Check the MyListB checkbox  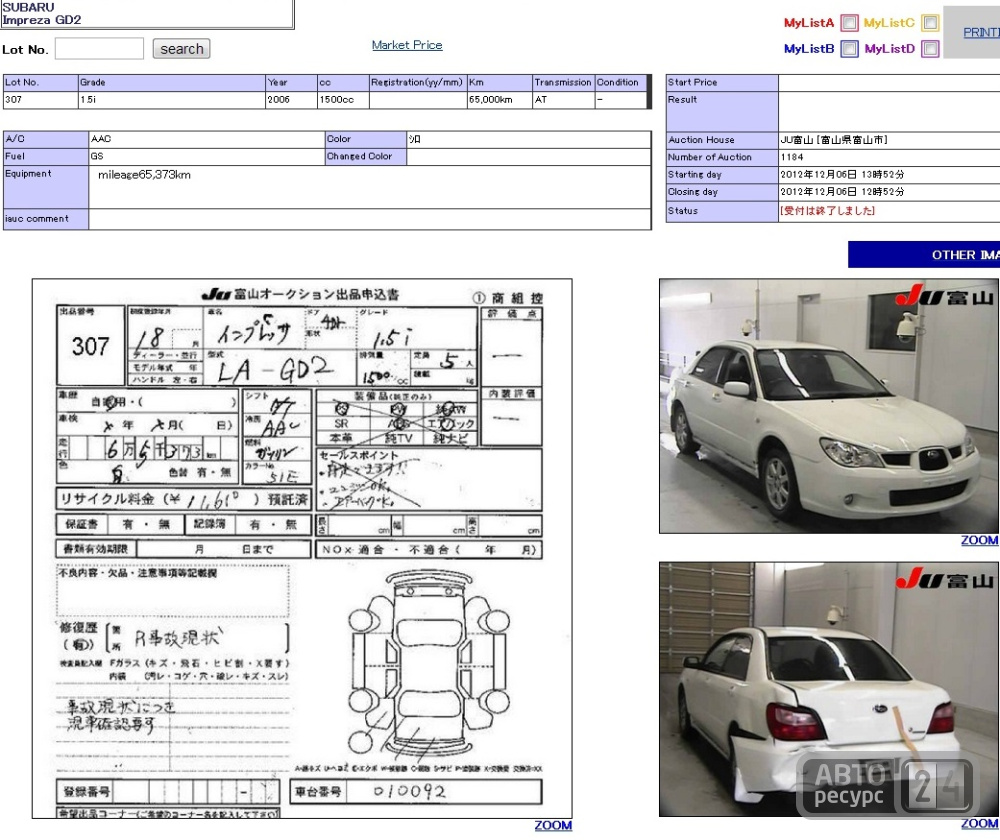point(849,48)
